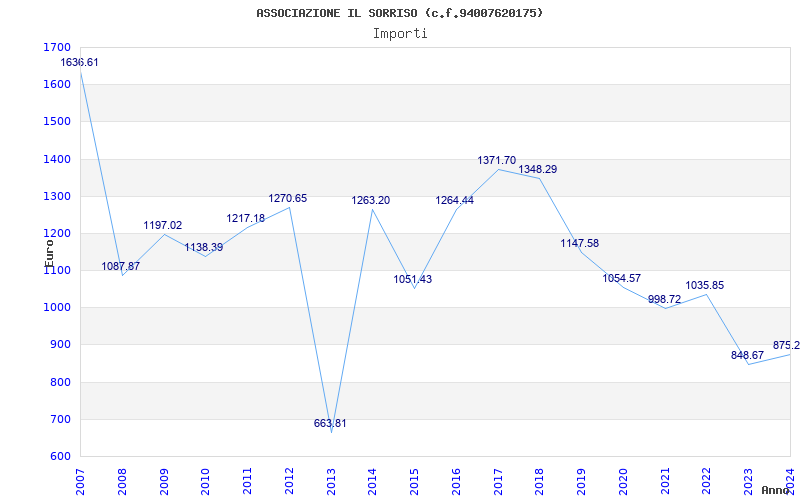Click the Euro y-axis title

[x=49, y=253]
